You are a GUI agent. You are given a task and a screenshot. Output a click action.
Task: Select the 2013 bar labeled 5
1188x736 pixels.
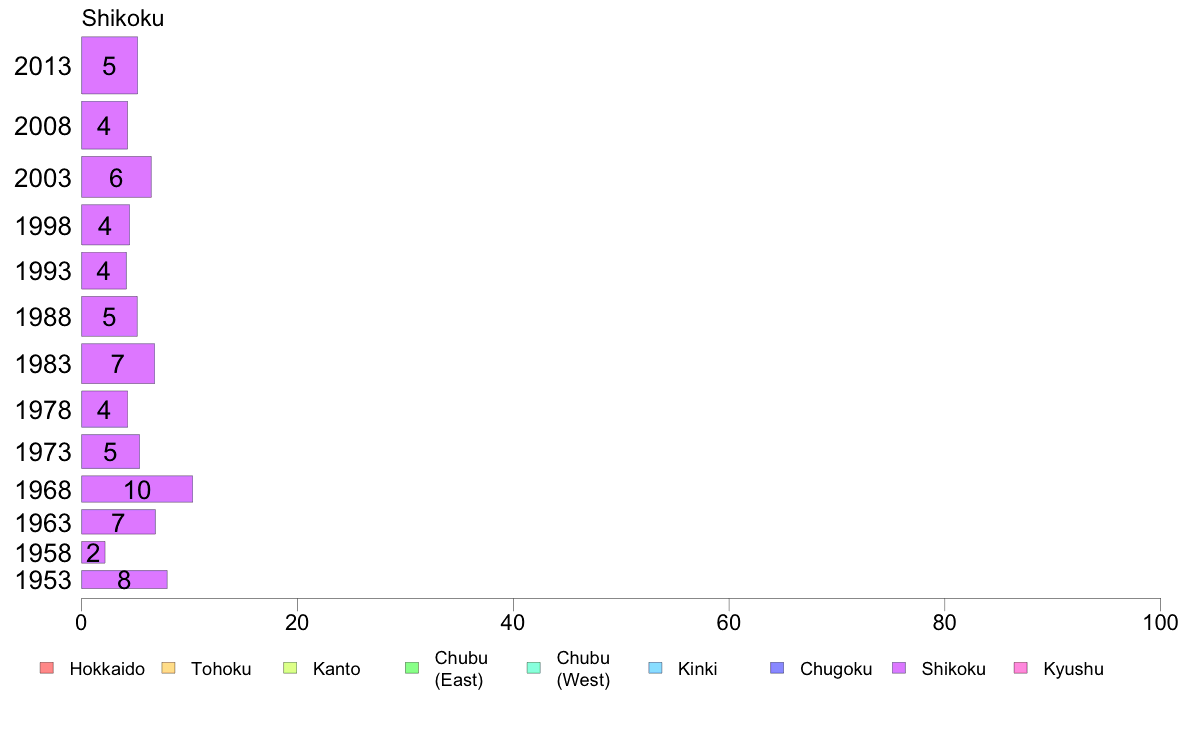(x=110, y=65)
